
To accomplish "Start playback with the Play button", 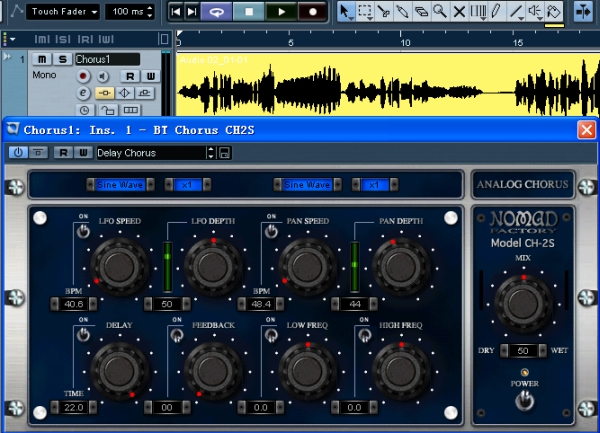I will (x=281, y=12).
